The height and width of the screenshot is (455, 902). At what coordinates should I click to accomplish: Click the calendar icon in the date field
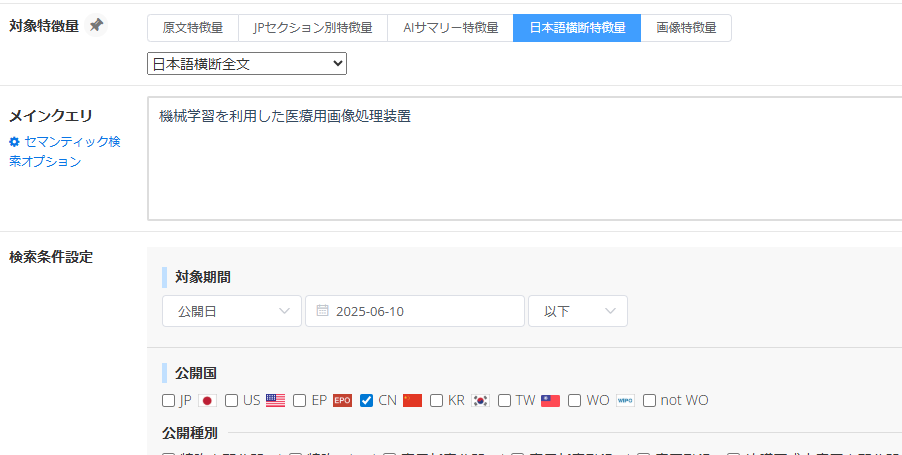point(322,311)
